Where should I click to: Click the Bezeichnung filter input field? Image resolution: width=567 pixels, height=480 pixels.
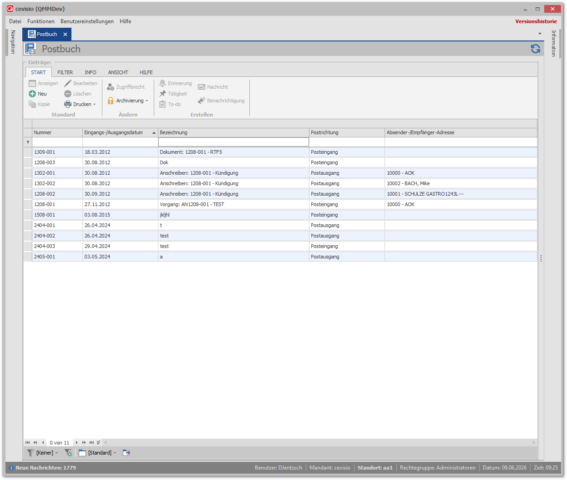(233, 142)
